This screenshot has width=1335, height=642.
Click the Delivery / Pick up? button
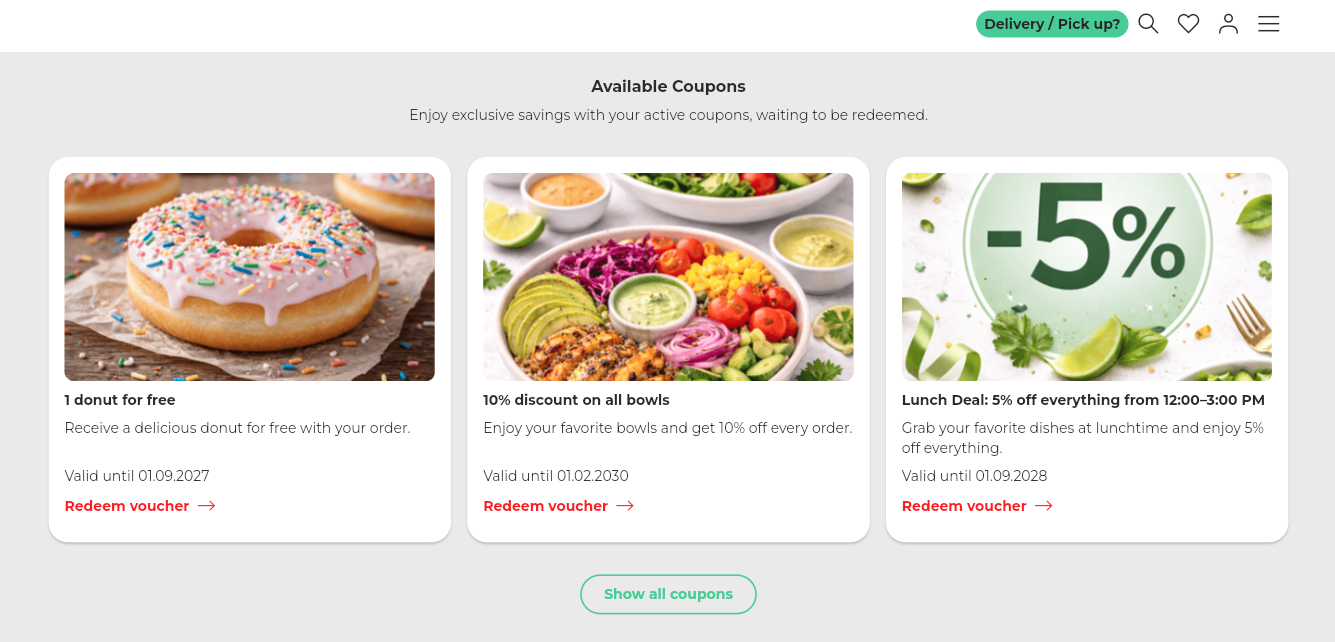(x=1051, y=24)
